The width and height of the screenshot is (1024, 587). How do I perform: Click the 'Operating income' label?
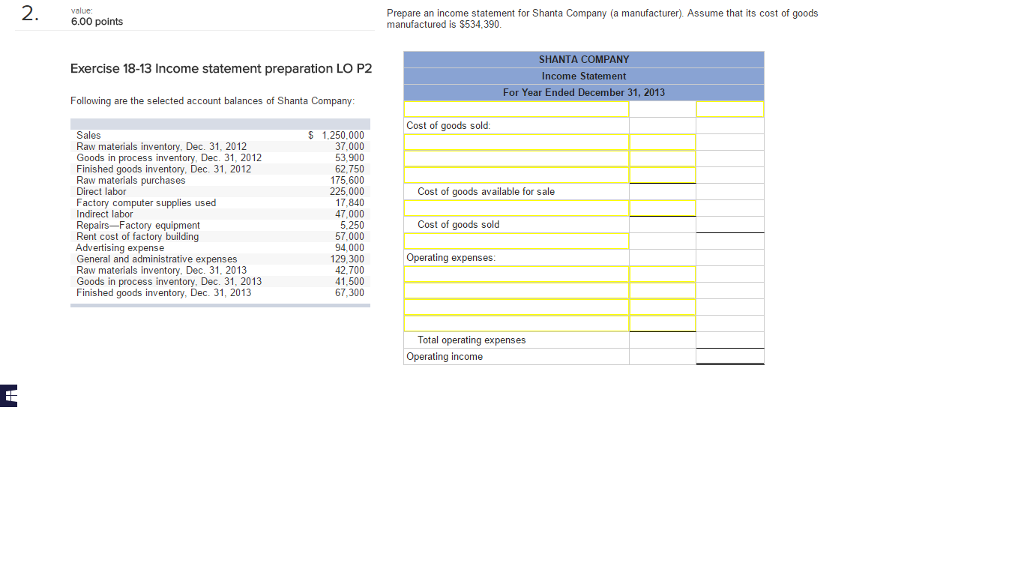coord(444,357)
